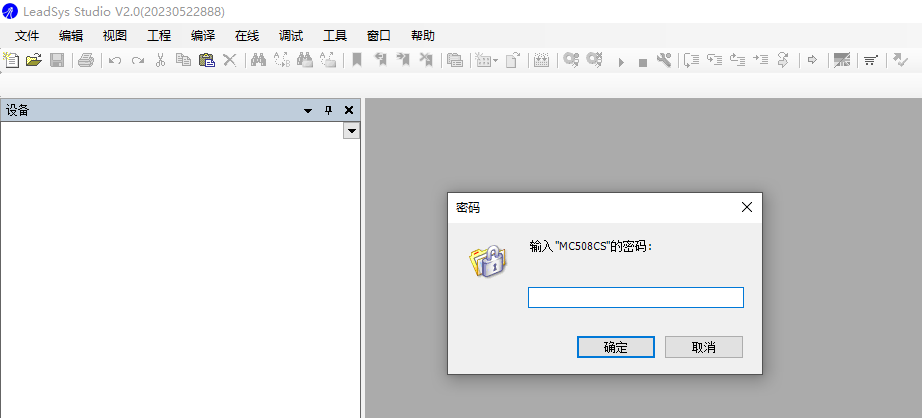
Task: Open the 调试 menu
Action: click(x=291, y=36)
